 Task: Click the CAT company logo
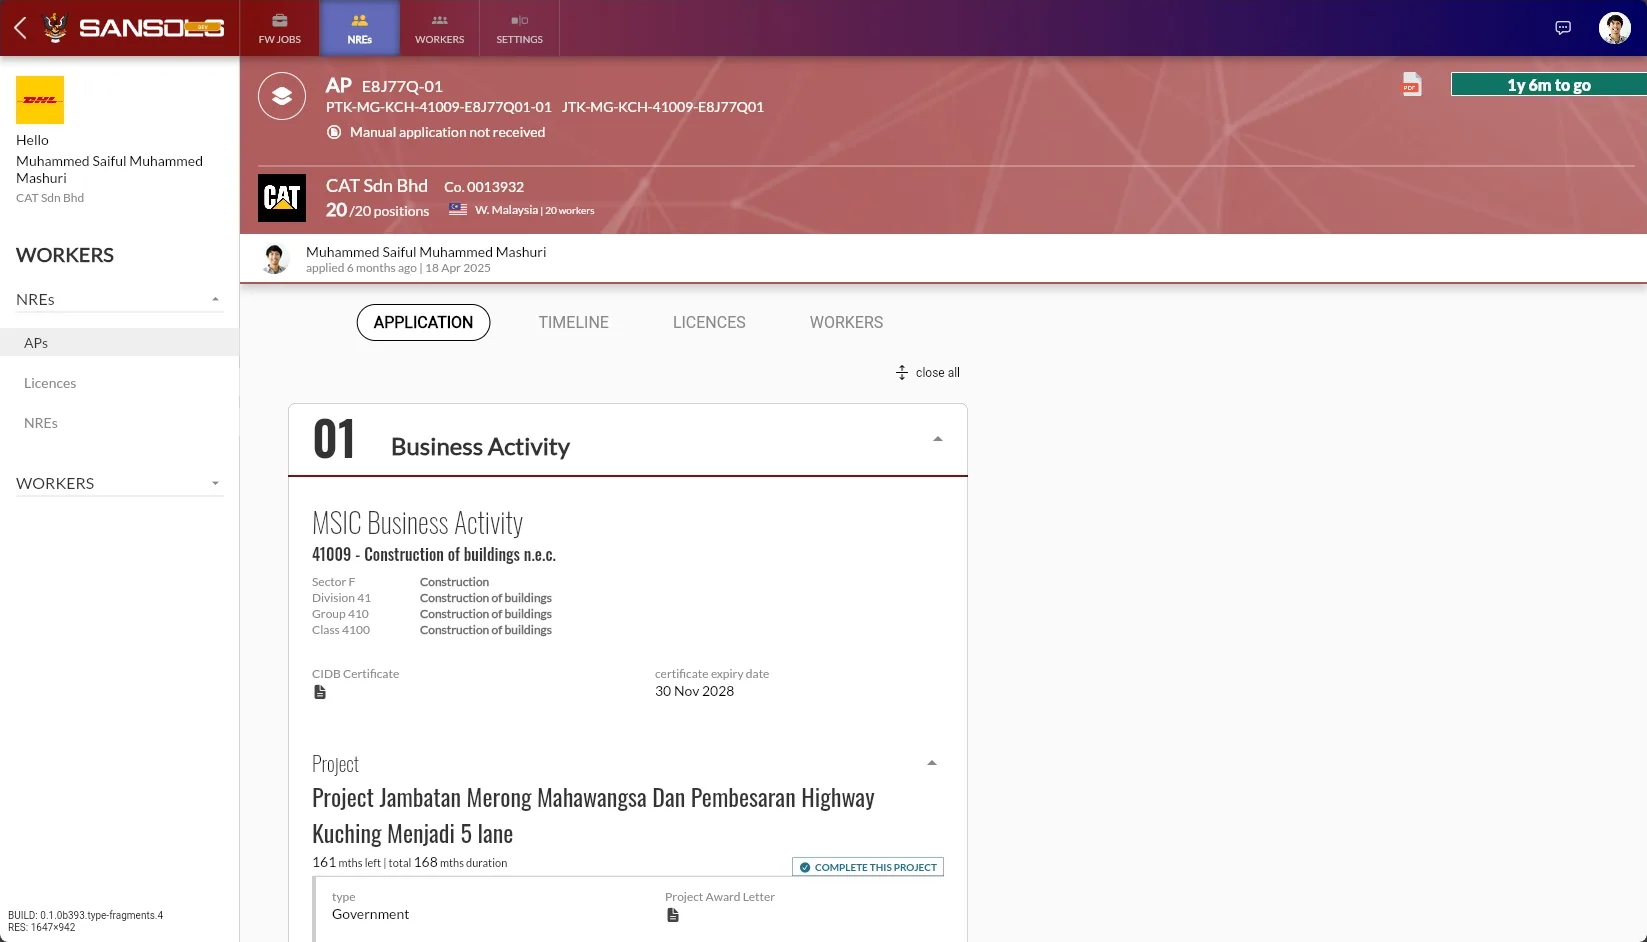coord(282,198)
